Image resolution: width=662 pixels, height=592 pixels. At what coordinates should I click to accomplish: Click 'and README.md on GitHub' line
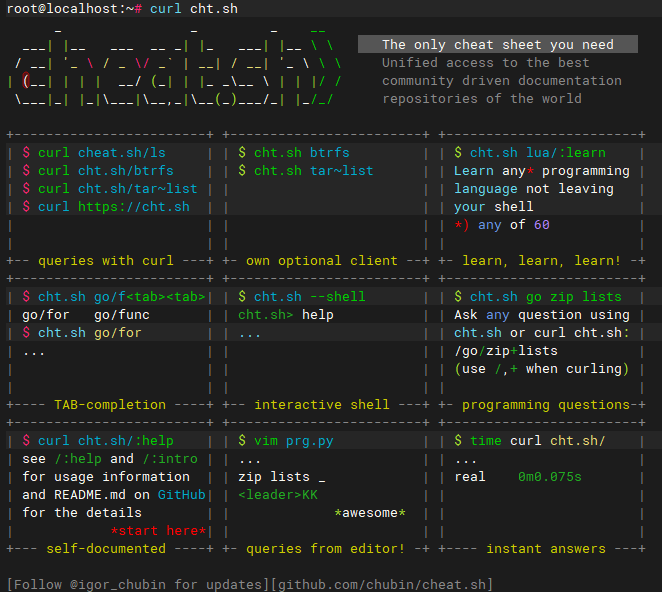pyautogui.click(x=114, y=494)
